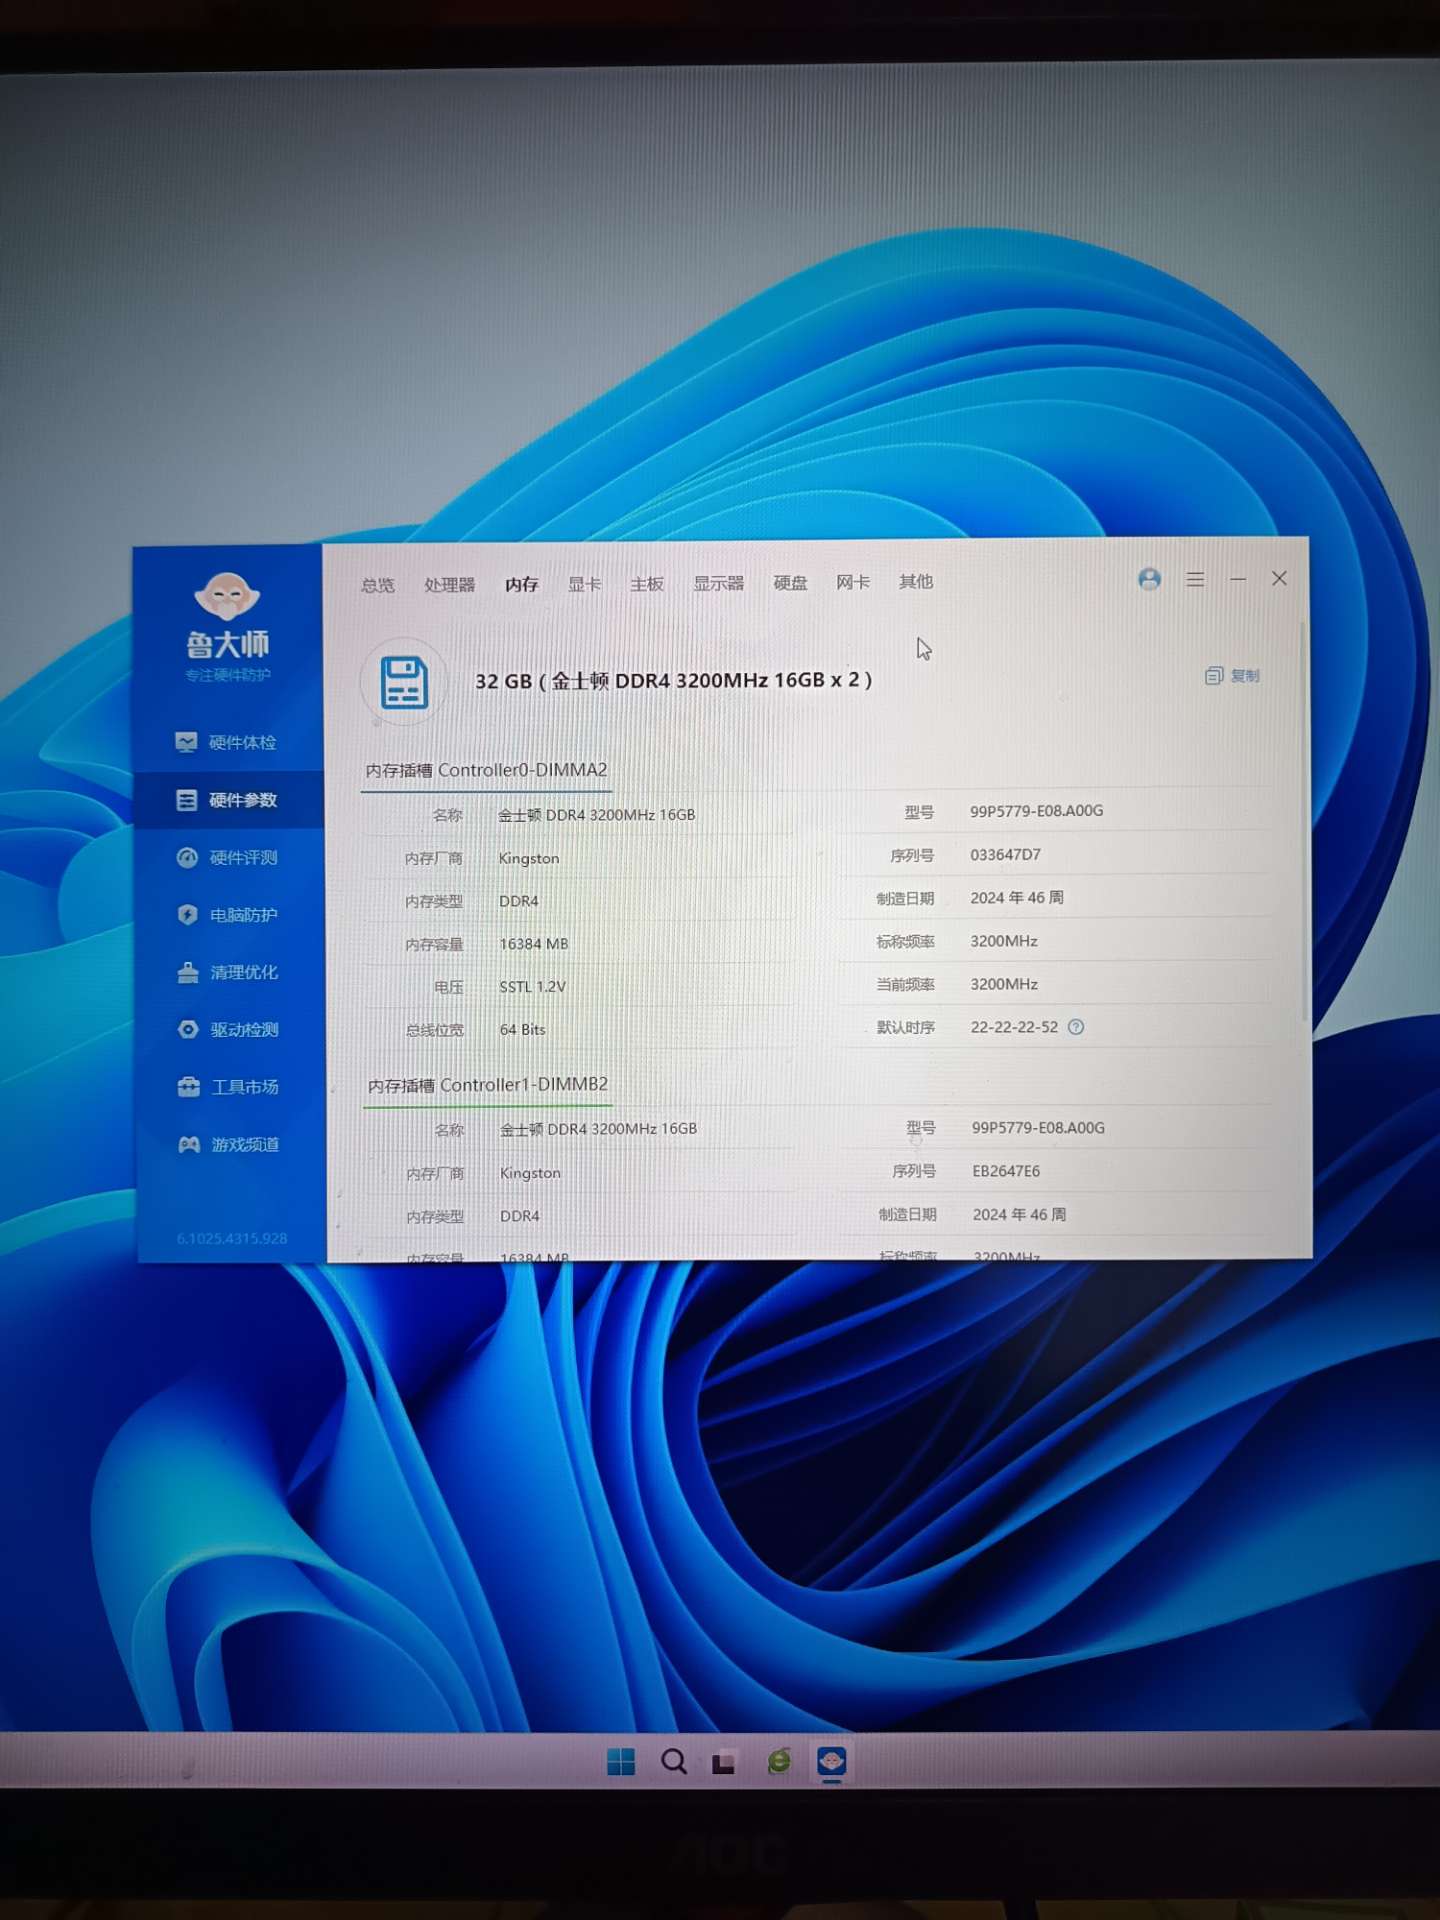The width and height of the screenshot is (1440, 1920).
Task: Open Windows Start menu on taskbar
Action: tap(621, 1762)
